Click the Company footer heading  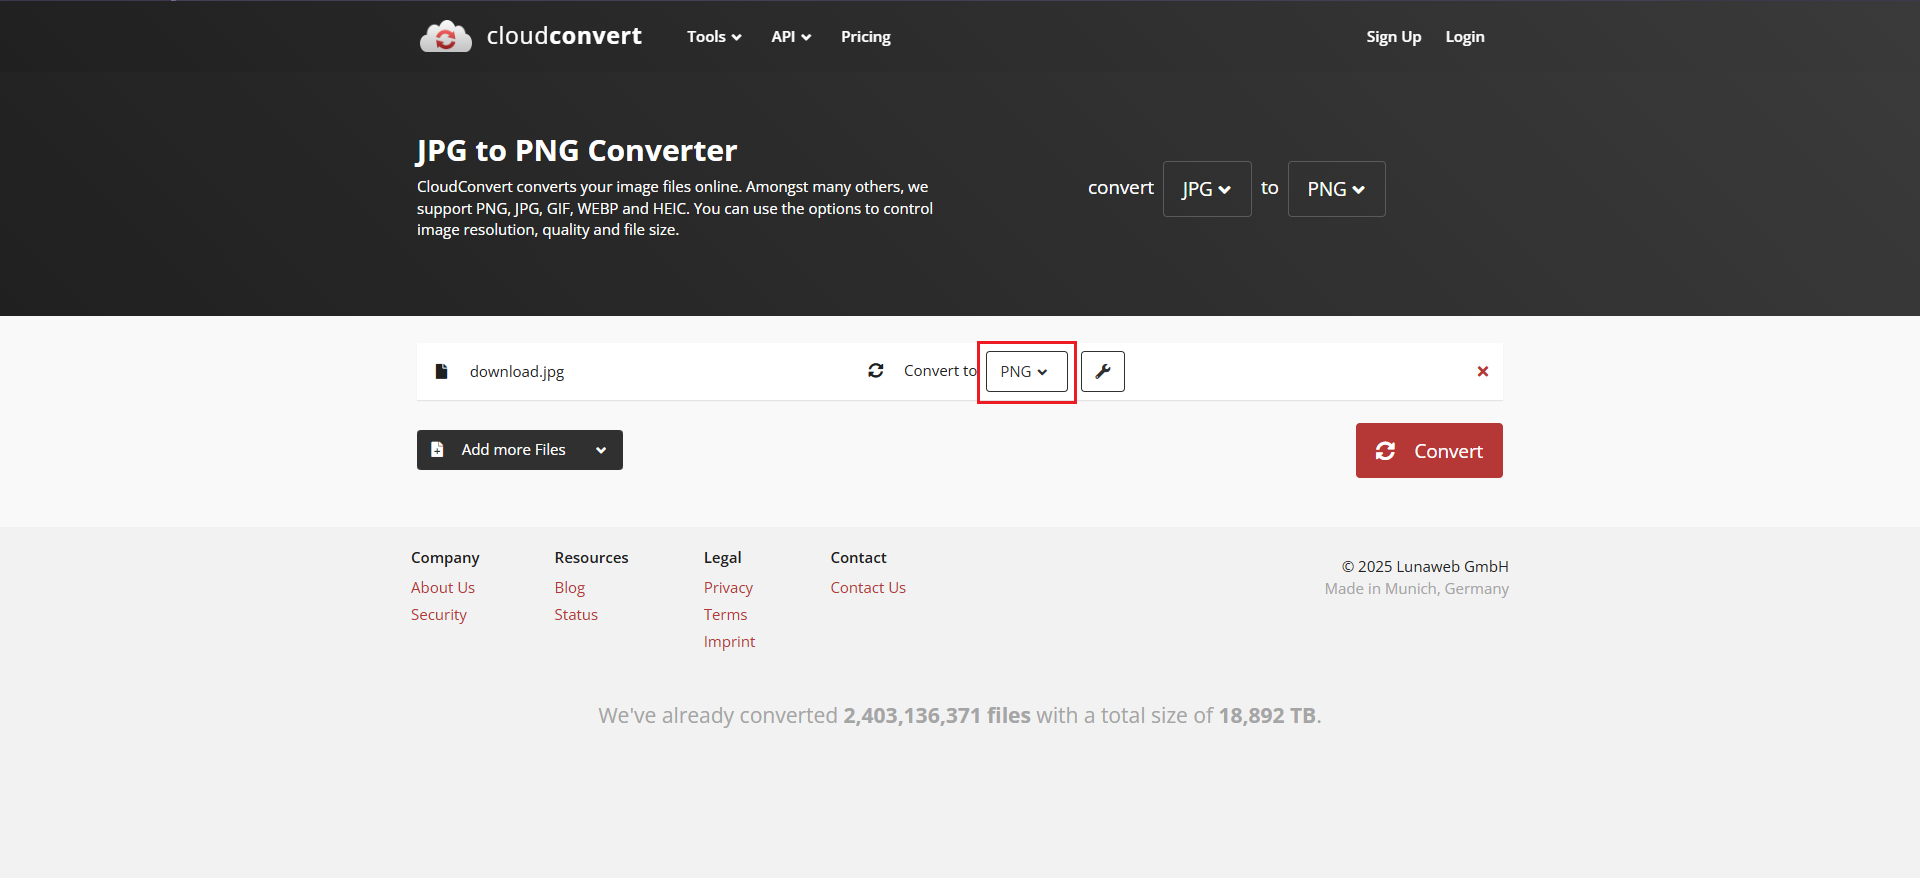[445, 558]
